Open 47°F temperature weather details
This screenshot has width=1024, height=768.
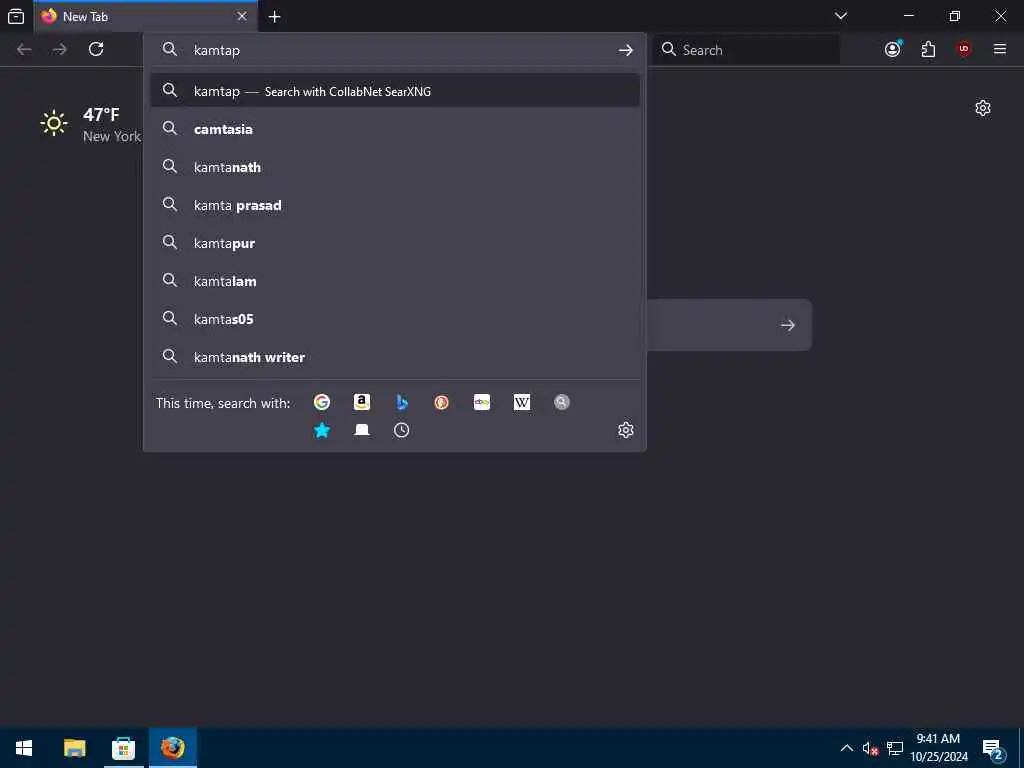(101, 115)
